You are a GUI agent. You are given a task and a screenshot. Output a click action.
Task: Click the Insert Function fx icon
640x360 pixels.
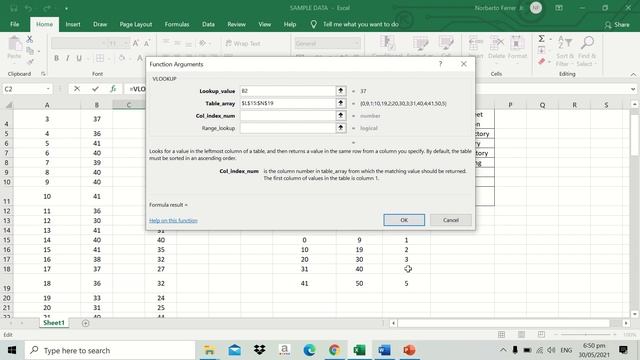[x=113, y=89]
